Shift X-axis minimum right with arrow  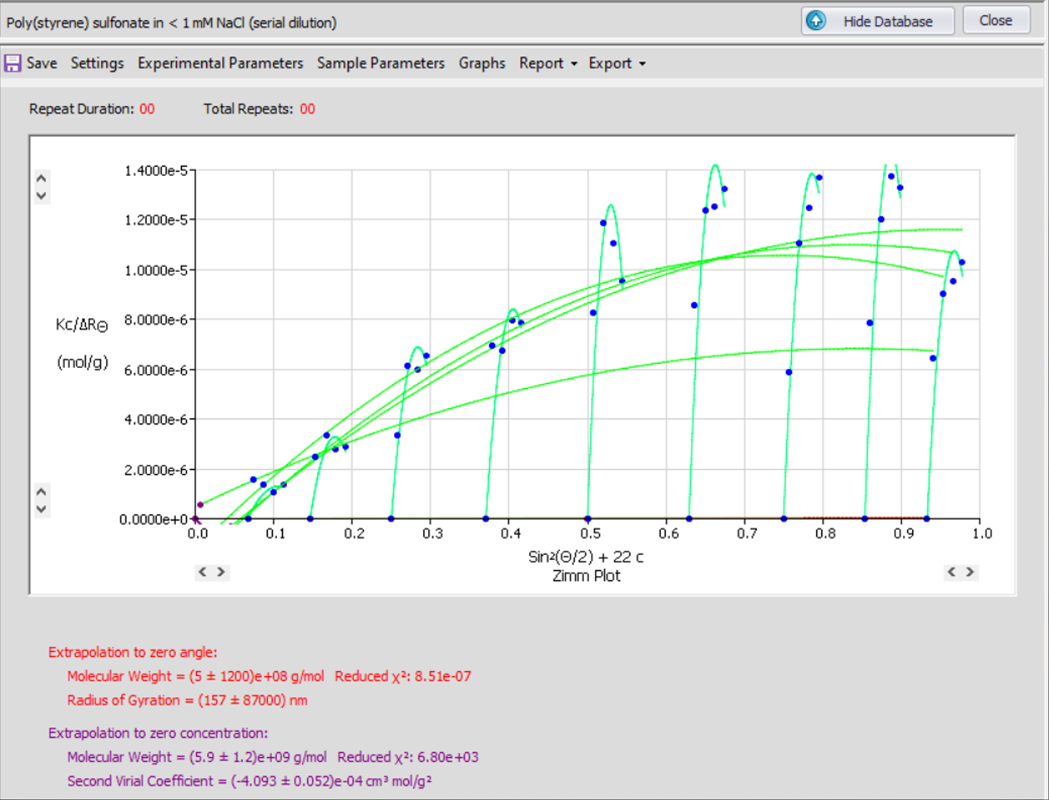coord(221,572)
